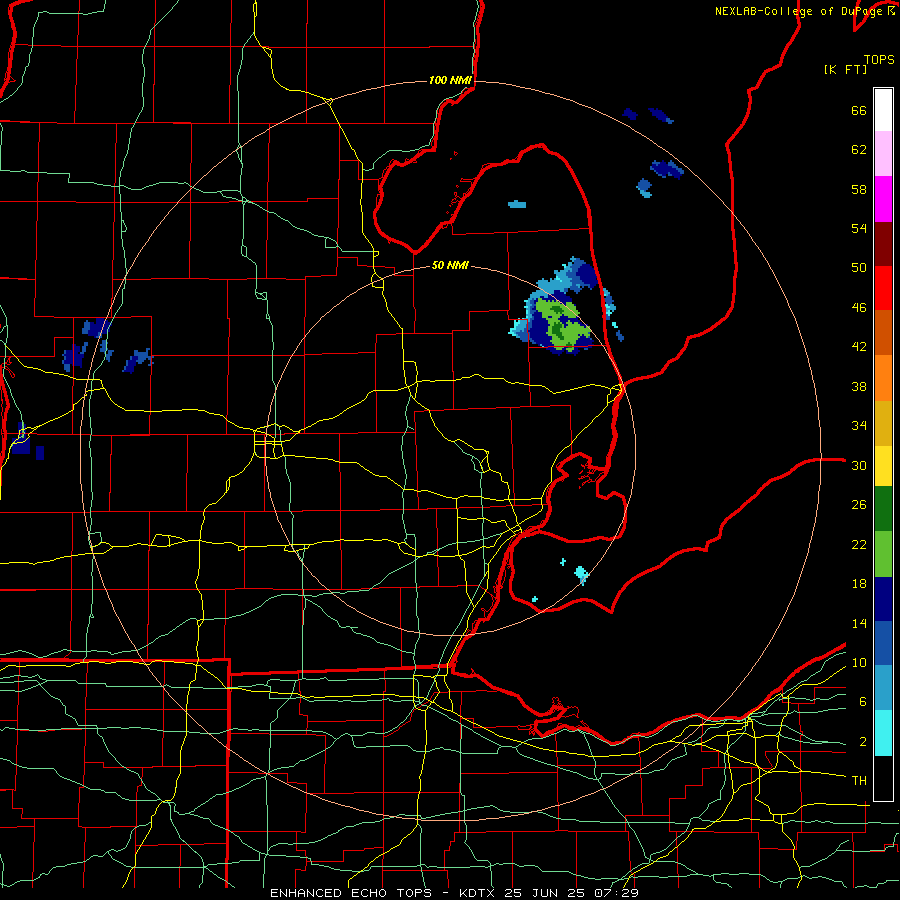
Task: Click the yellow 30 kft legend swatch
Action: 883,465
